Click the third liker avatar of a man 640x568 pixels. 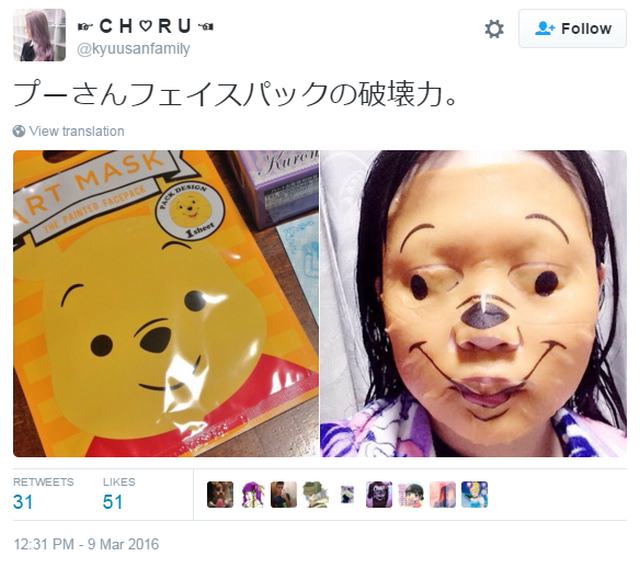point(284,495)
